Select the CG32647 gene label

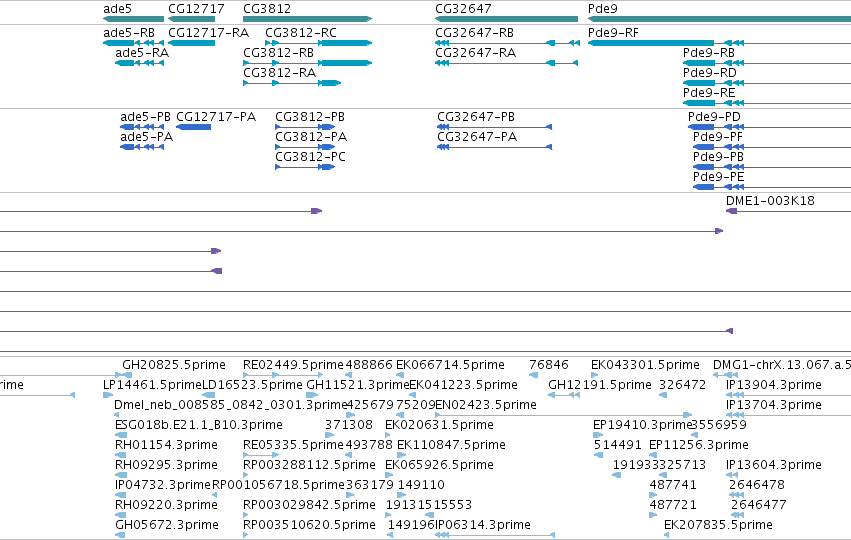click(x=463, y=9)
